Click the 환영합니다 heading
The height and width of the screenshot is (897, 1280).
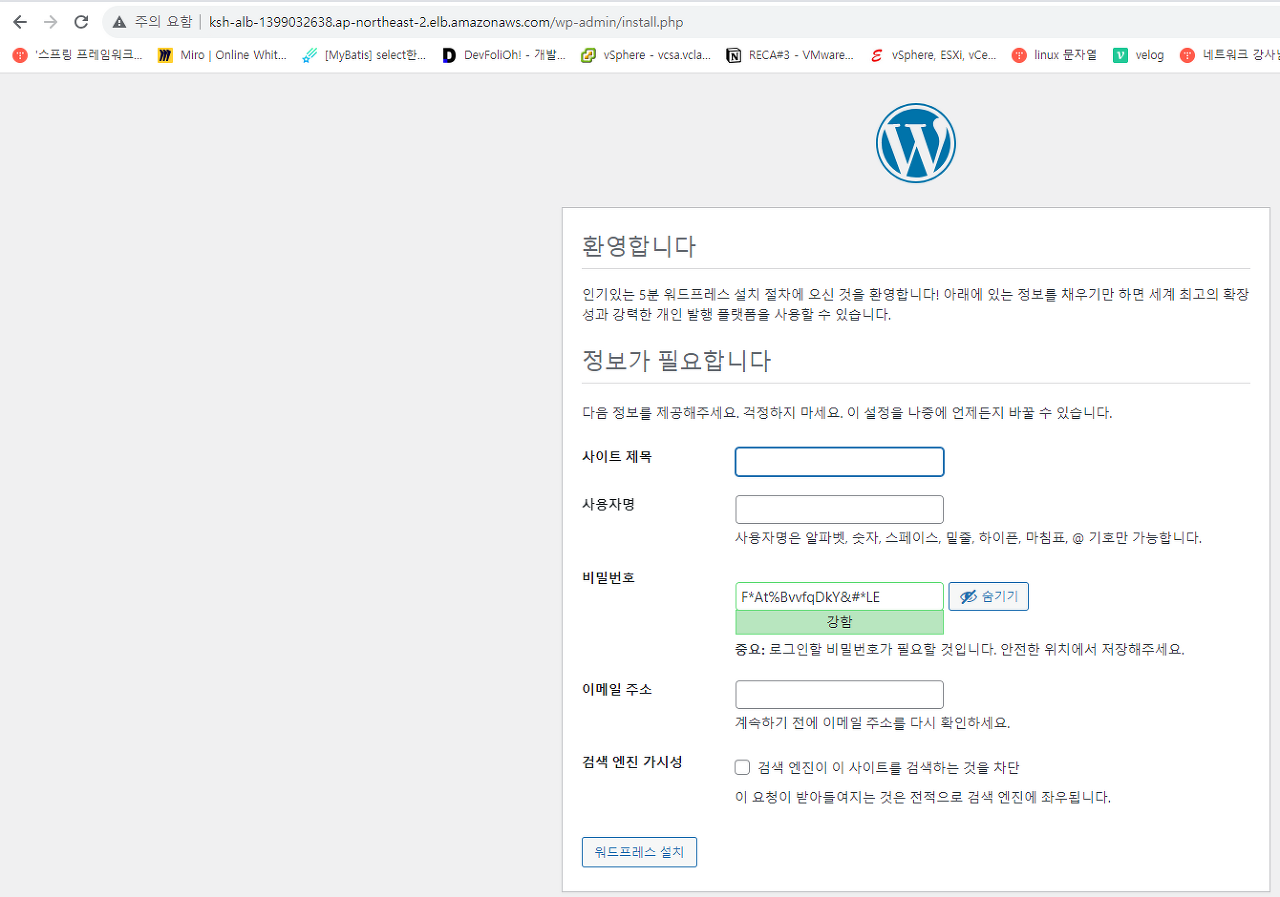(639, 246)
